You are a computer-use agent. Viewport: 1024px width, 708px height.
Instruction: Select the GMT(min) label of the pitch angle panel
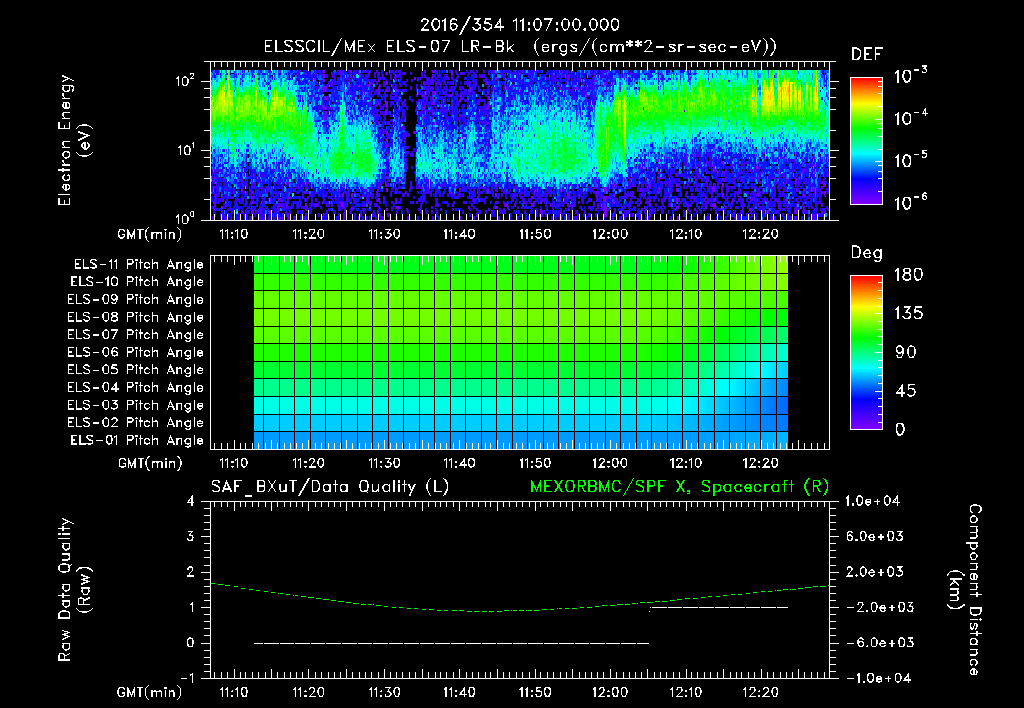tap(150, 463)
